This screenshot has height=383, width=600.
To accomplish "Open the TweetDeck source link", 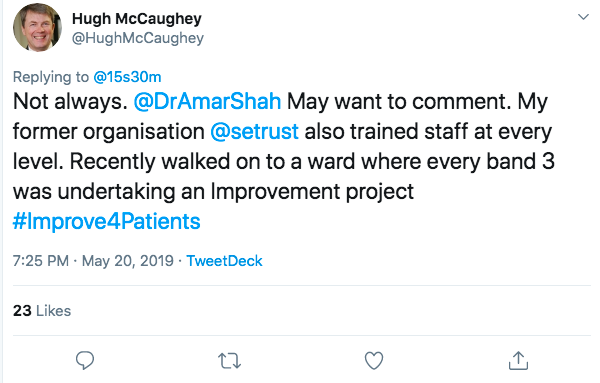I will click(224, 261).
